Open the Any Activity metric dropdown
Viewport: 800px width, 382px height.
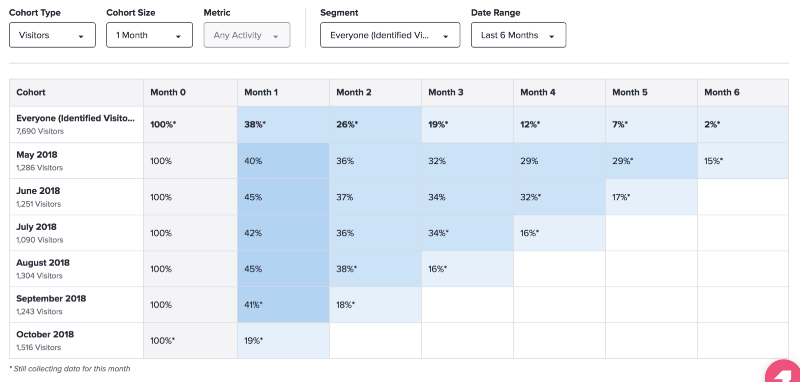coord(247,35)
